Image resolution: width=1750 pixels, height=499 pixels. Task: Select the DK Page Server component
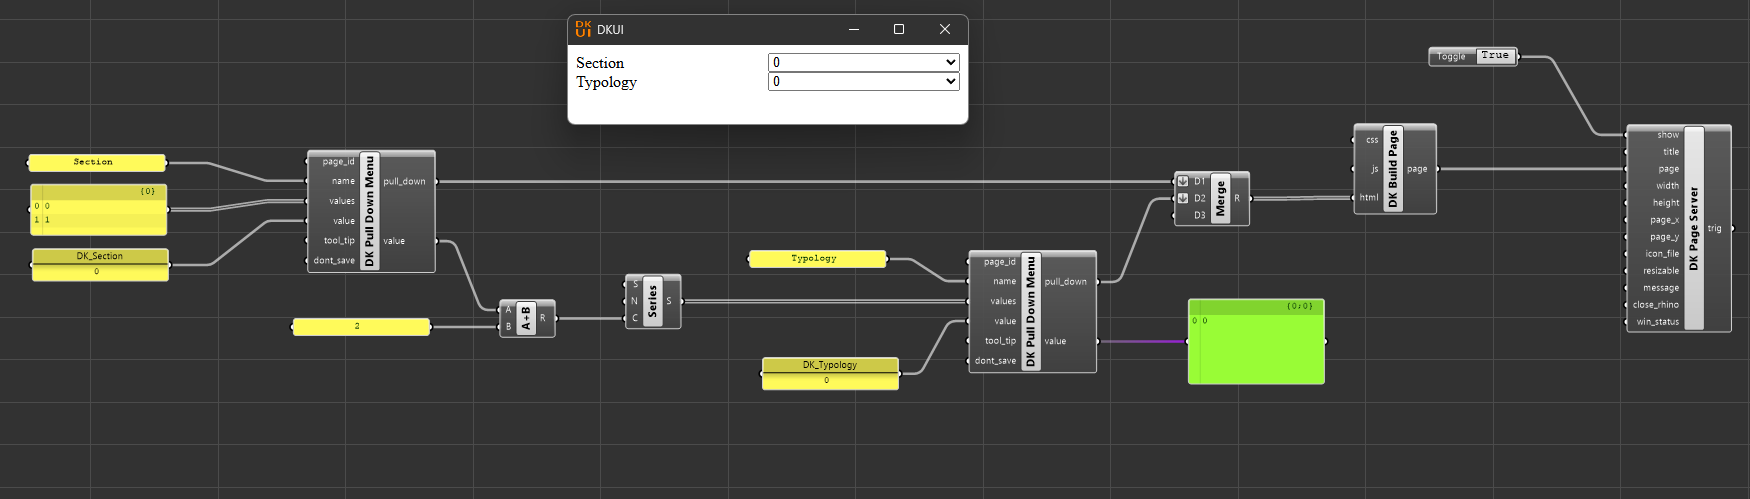click(1679, 228)
